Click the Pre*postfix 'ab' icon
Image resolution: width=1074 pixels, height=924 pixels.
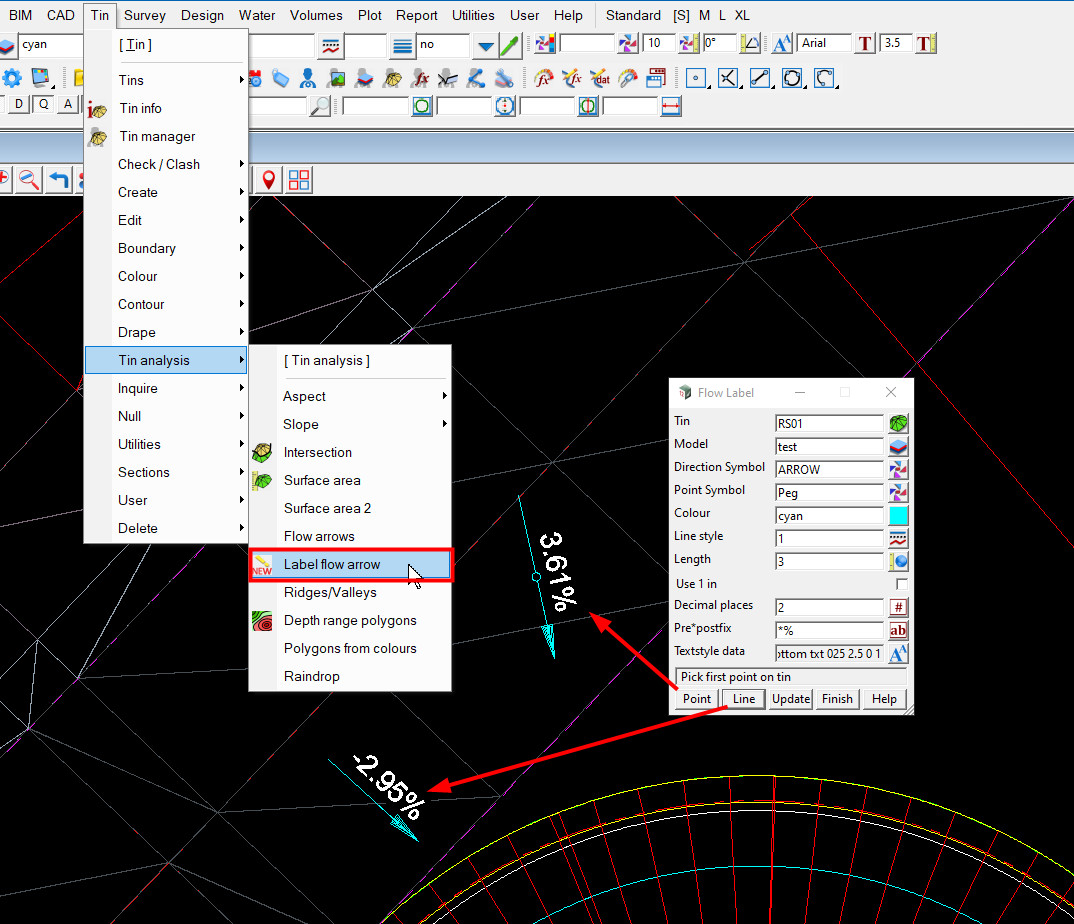(x=898, y=630)
